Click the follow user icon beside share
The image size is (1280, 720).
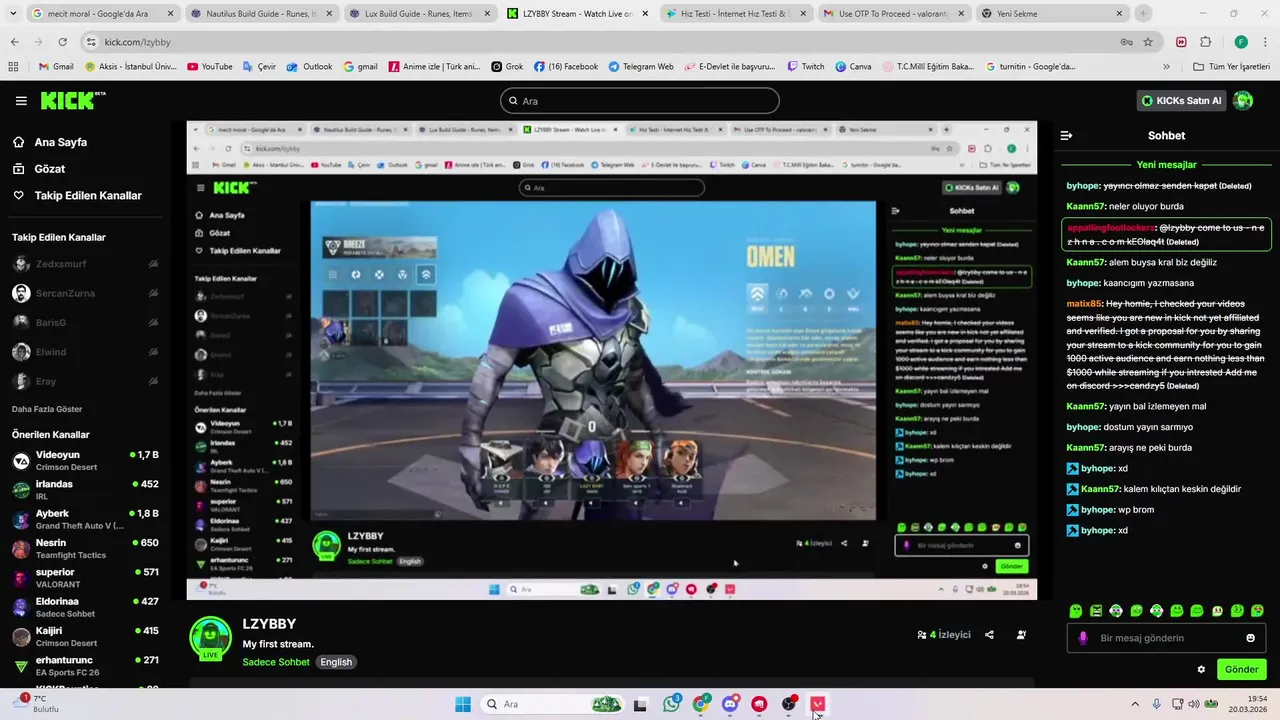tap(1021, 635)
